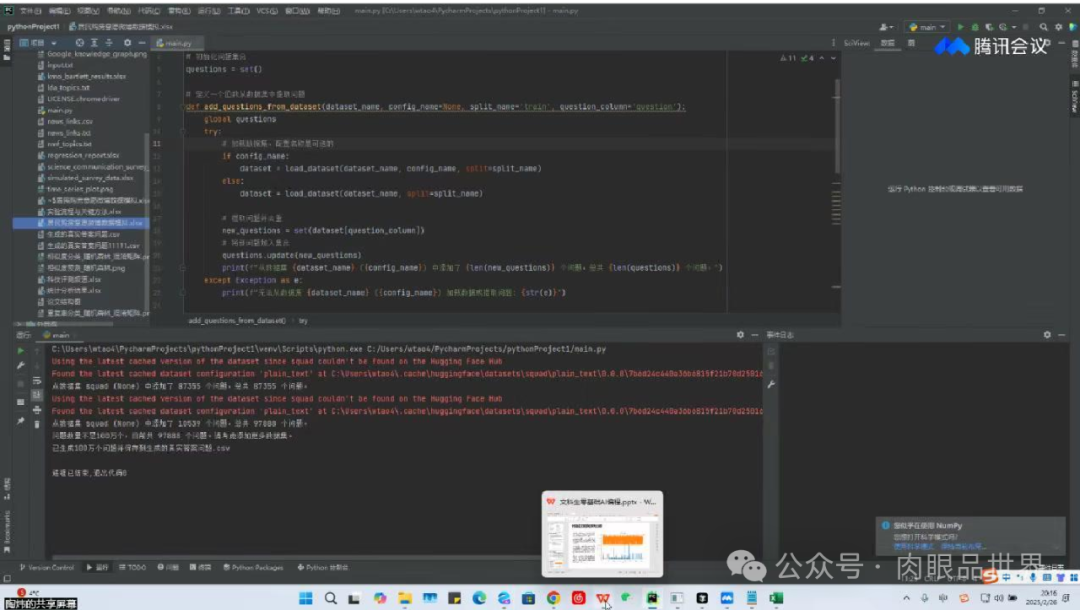Click the editor vertical scrollbar
The image size is (1080, 610).
click(837, 127)
